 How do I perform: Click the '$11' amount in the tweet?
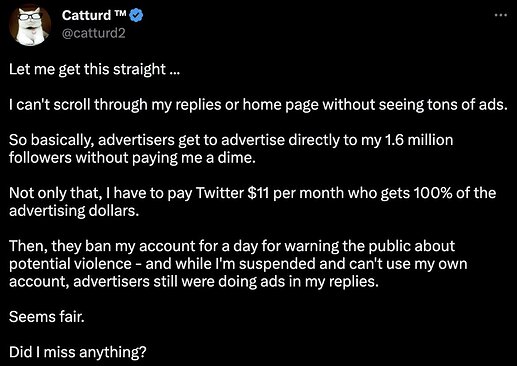pyautogui.click(x=259, y=193)
